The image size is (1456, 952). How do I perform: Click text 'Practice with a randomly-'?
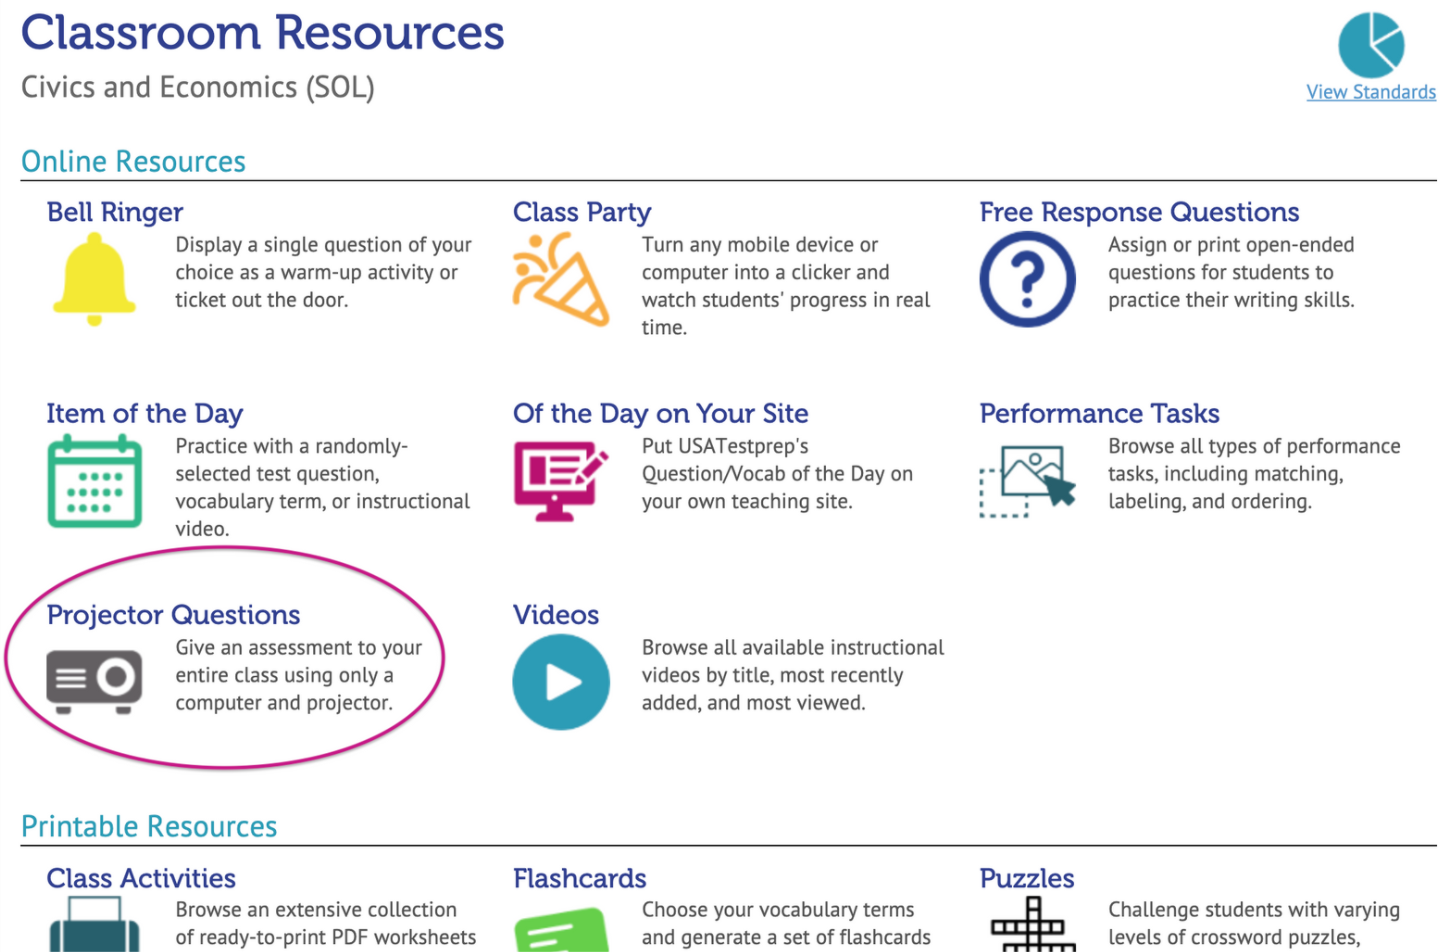tap(292, 446)
